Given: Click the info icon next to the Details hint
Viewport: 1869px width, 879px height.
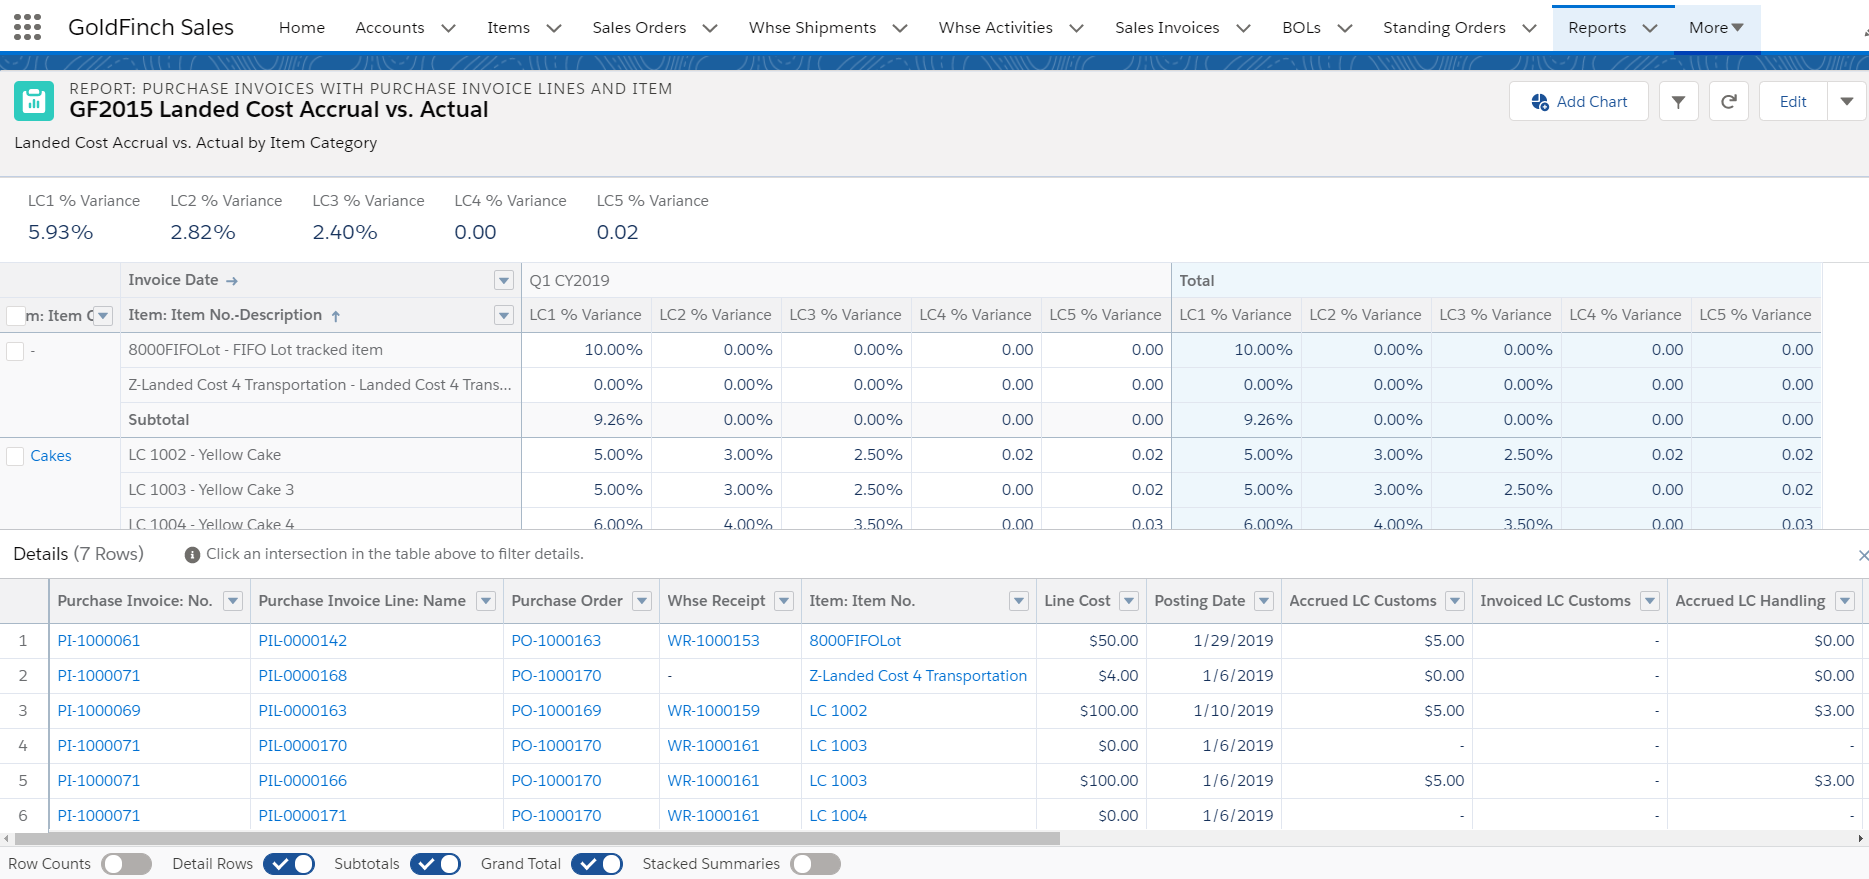Looking at the screenshot, I should pyautogui.click(x=192, y=554).
